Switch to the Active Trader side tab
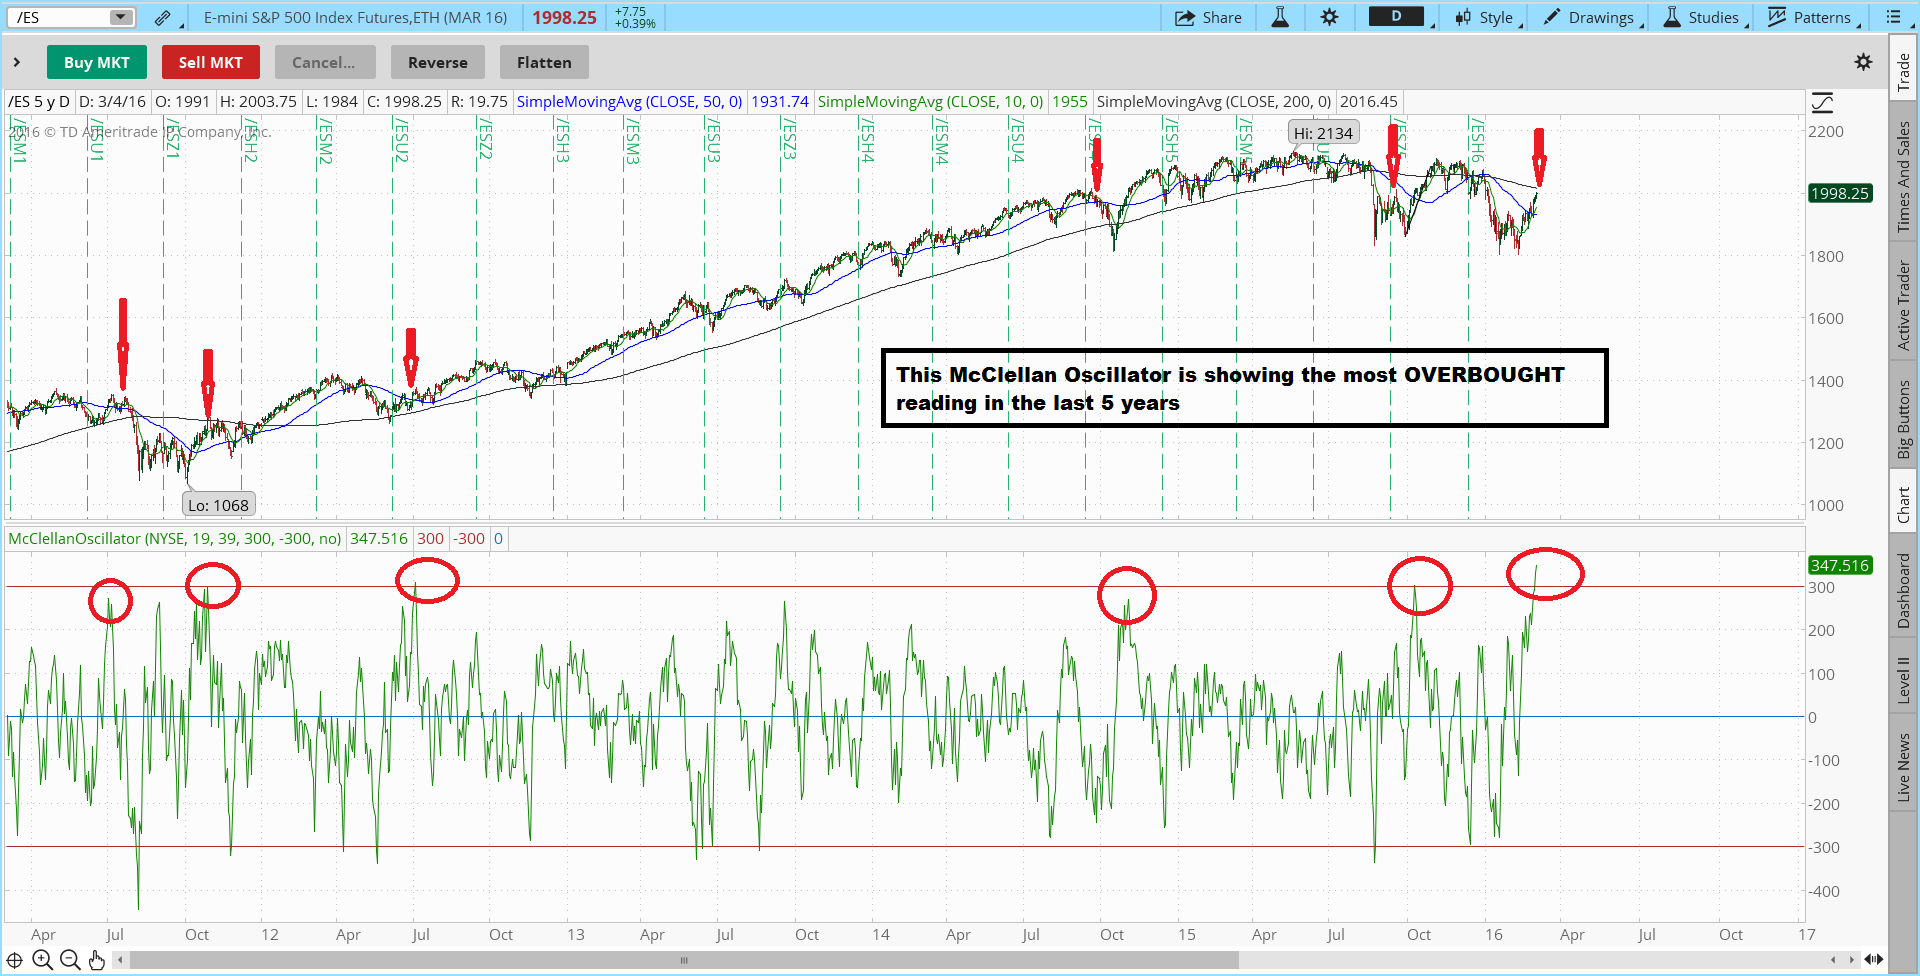1920x976 pixels. click(1904, 306)
